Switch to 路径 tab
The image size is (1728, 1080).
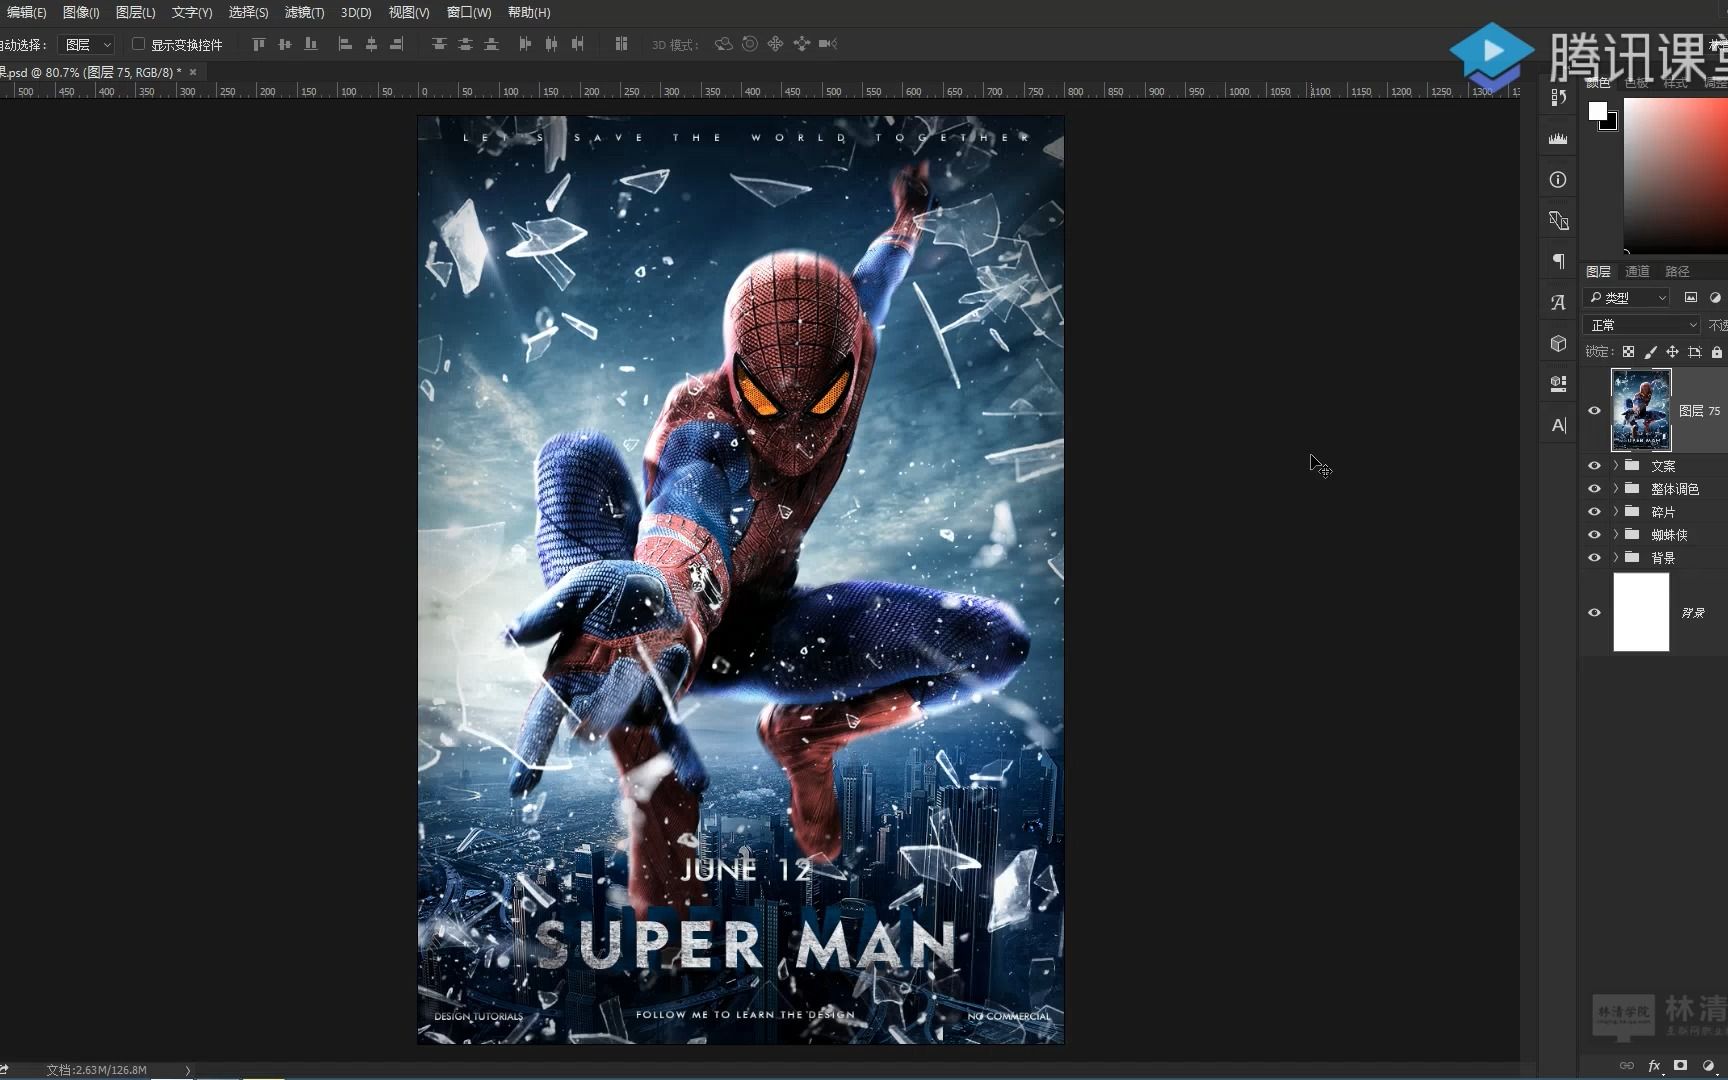[x=1677, y=271]
